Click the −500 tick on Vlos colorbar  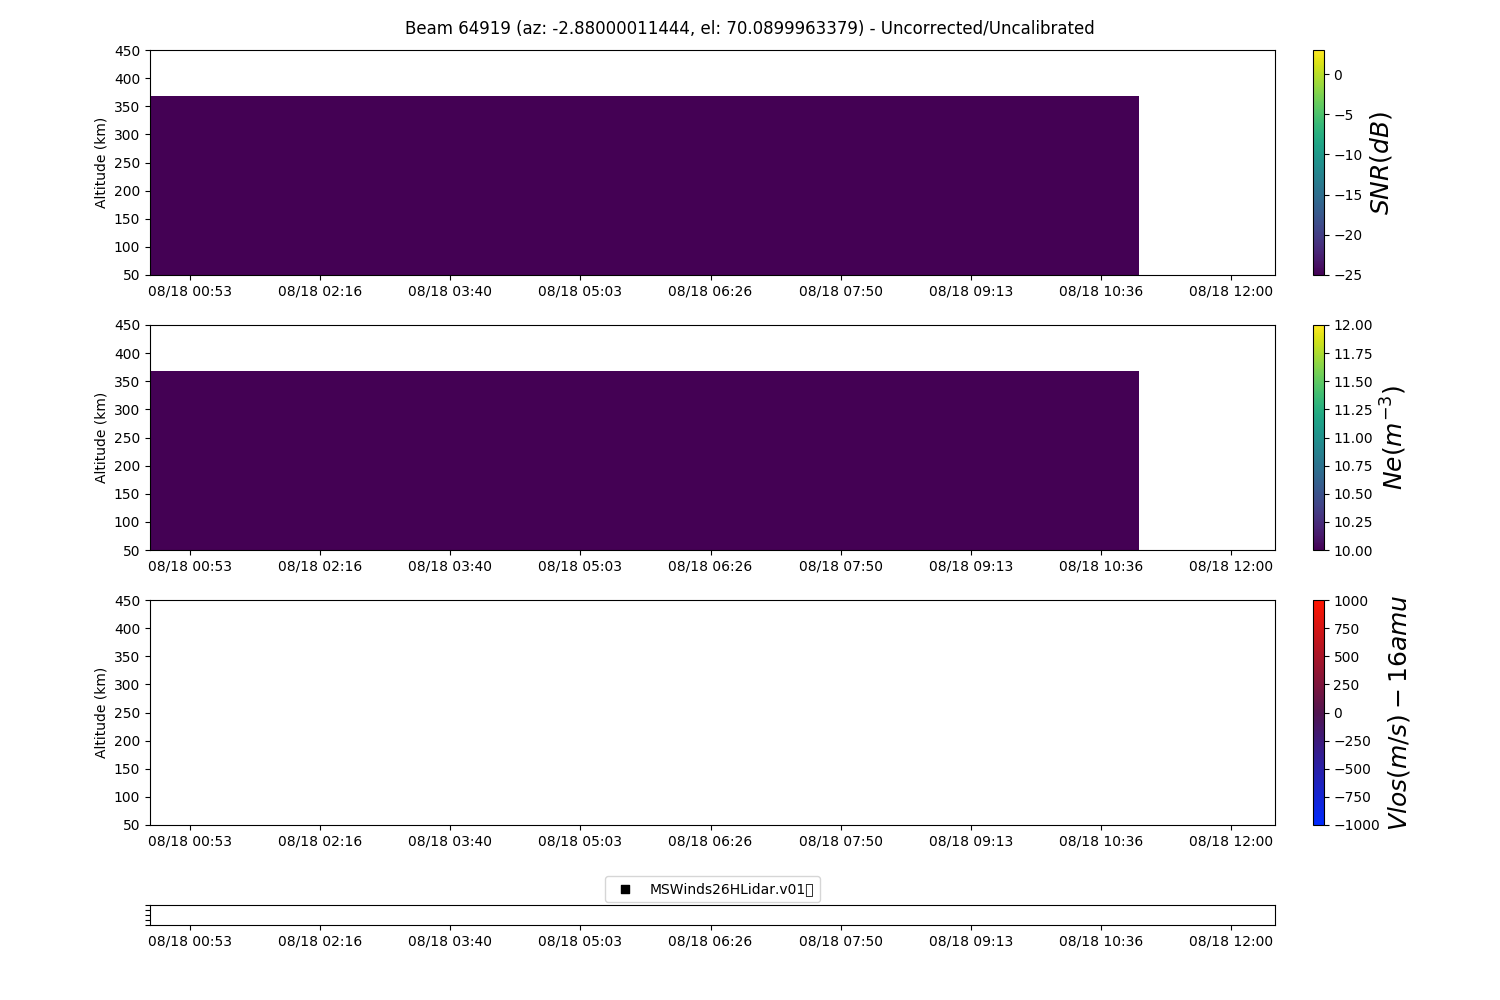point(1352,769)
